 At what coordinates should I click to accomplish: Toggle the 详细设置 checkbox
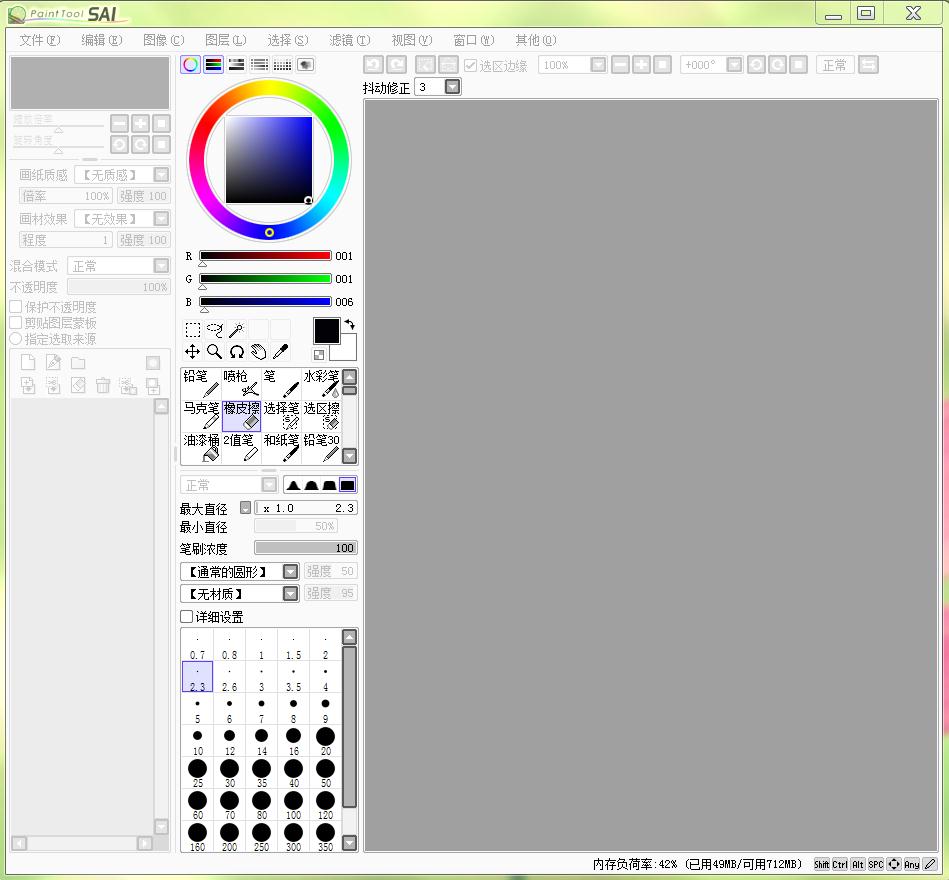187,617
